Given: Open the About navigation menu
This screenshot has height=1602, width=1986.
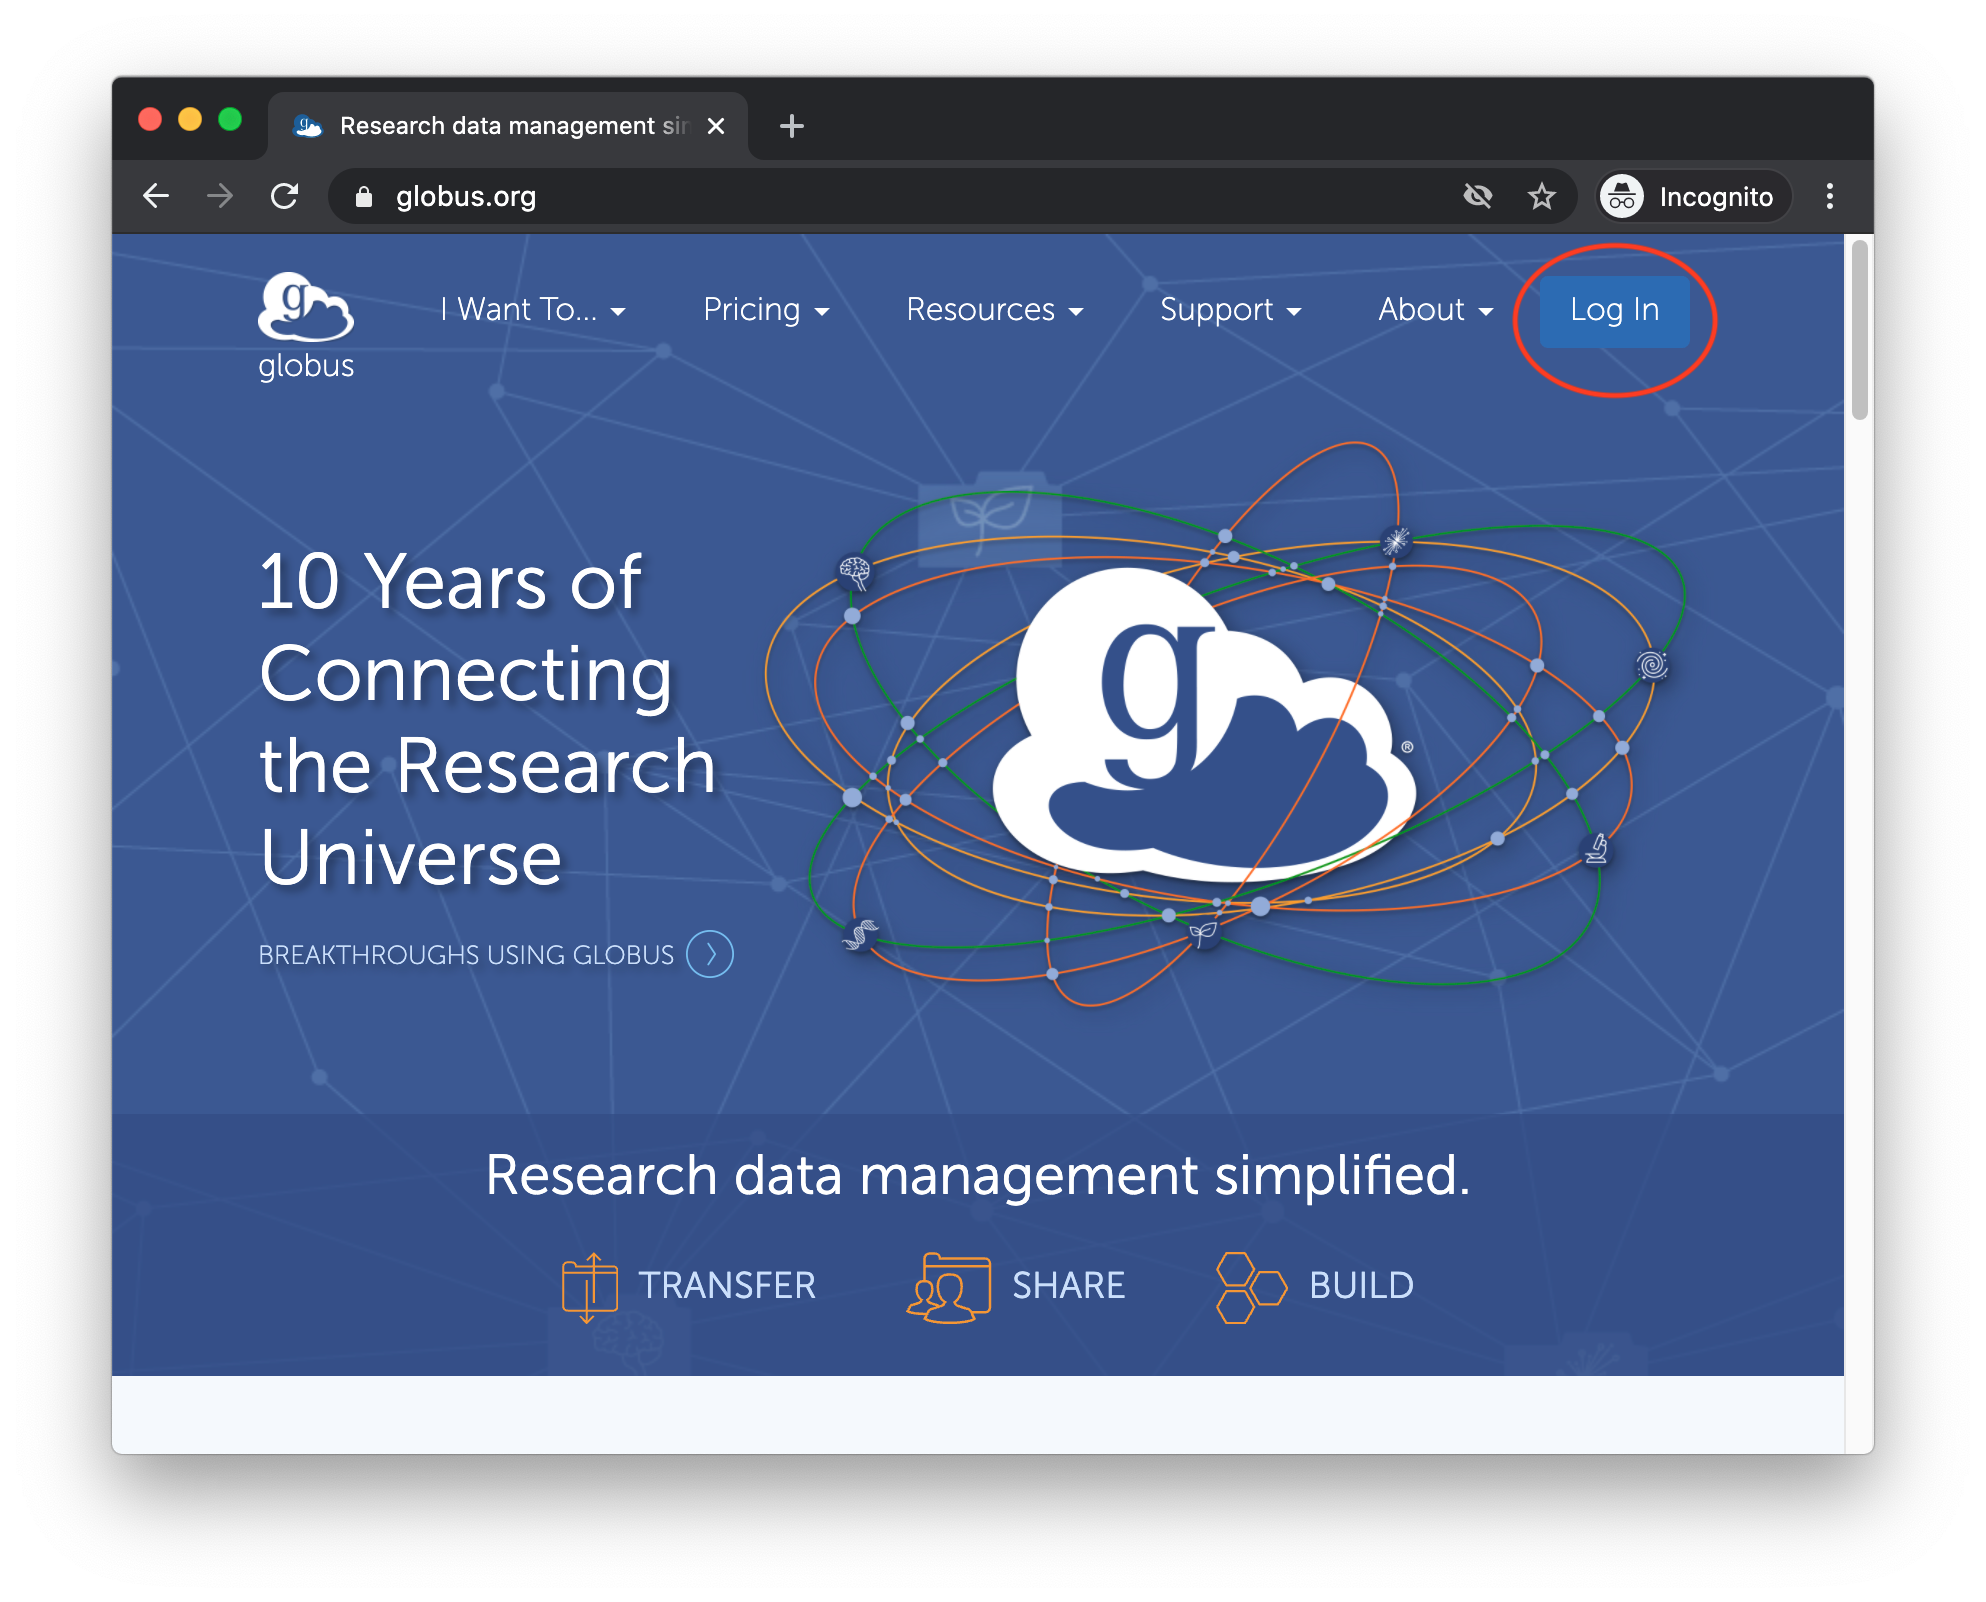Looking at the screenshot, I should [x=1435, y=310].
